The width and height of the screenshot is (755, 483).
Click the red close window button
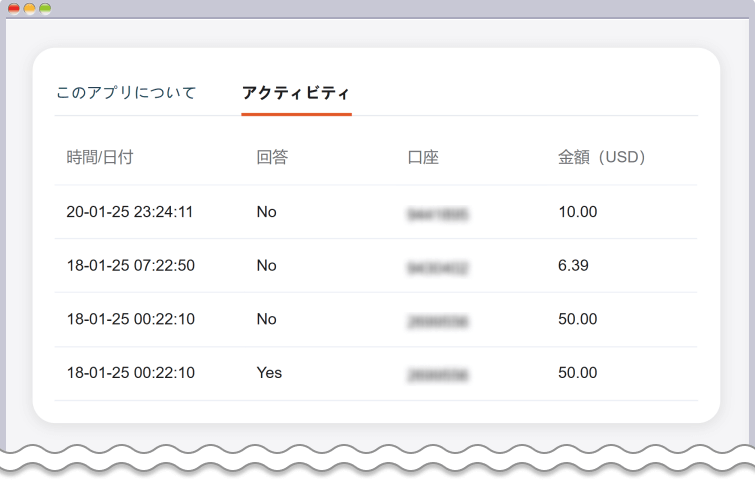click(x=14, y=8)
